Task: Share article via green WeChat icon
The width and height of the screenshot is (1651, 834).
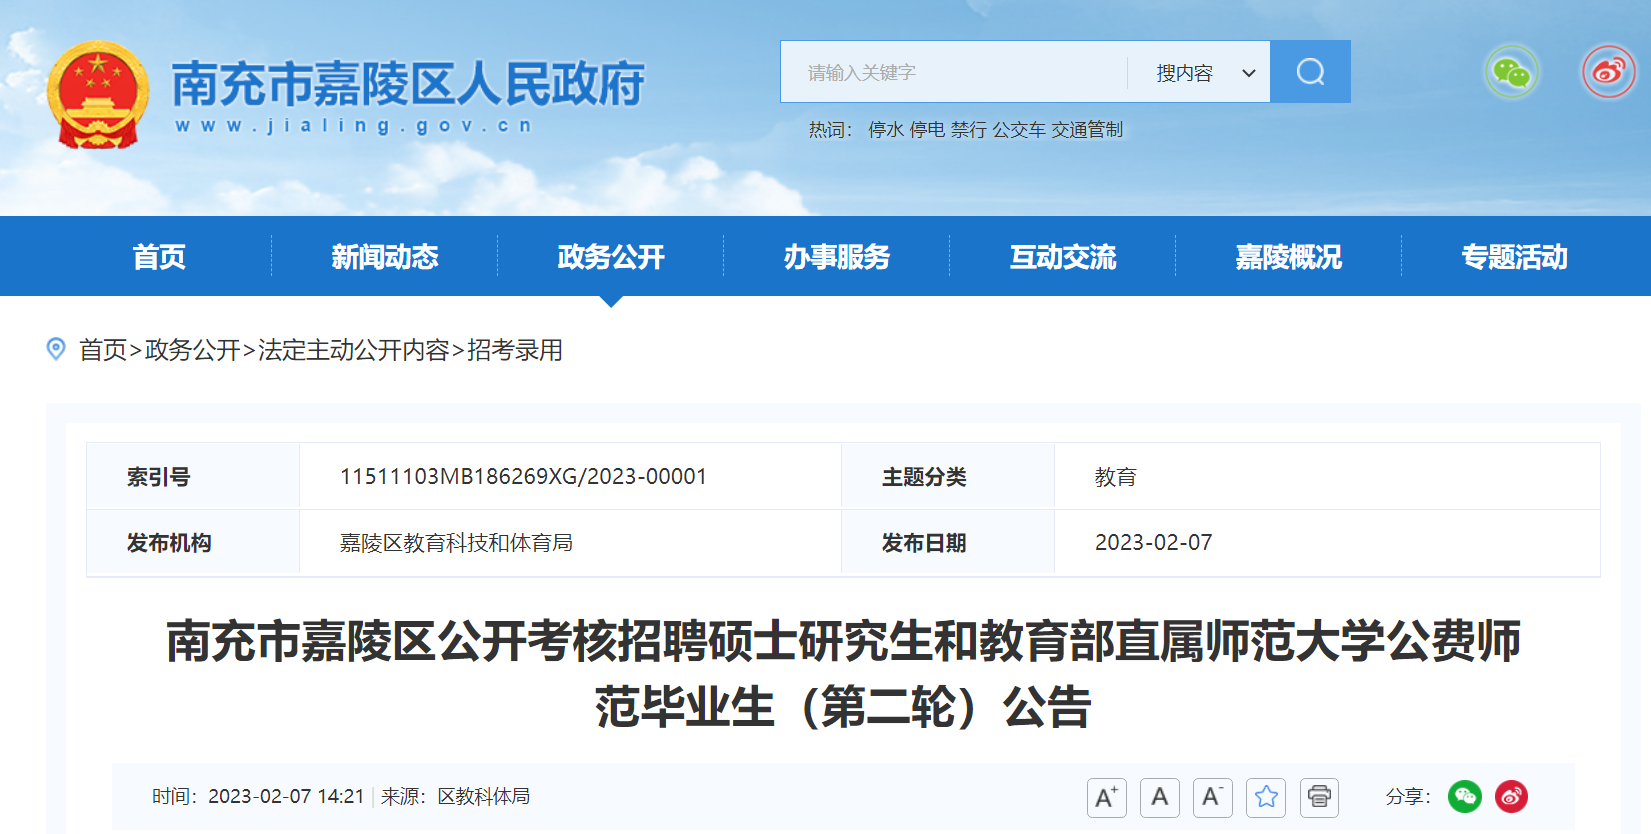Action: (1464, 797)
